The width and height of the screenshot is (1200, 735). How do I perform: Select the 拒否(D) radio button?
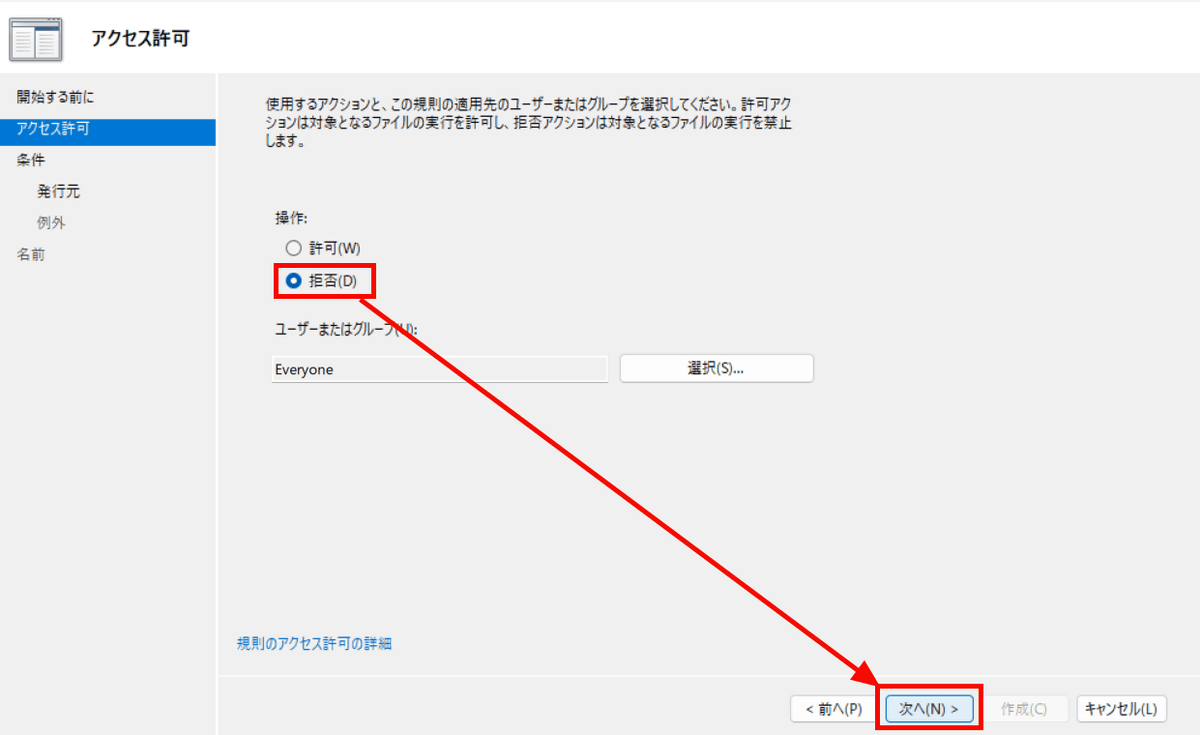[x=294, y=281]
